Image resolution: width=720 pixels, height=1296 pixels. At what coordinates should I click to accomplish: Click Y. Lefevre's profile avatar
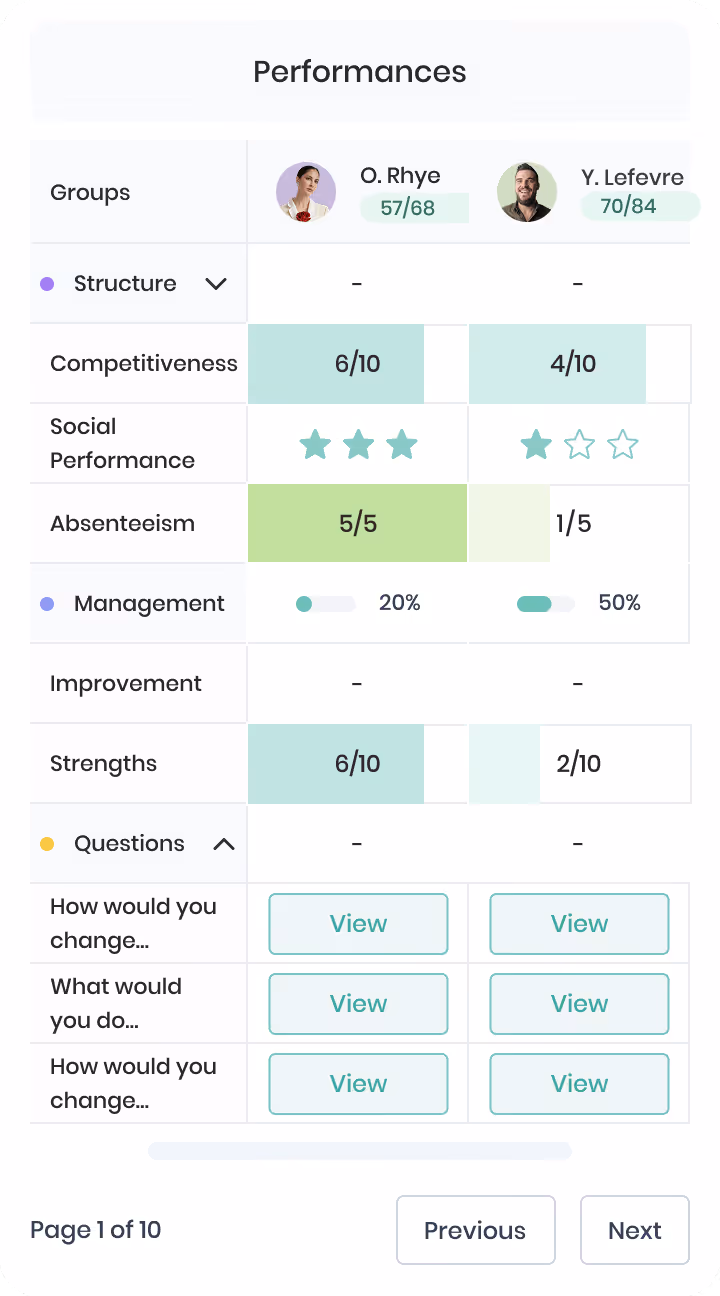[x=527, y=192]
